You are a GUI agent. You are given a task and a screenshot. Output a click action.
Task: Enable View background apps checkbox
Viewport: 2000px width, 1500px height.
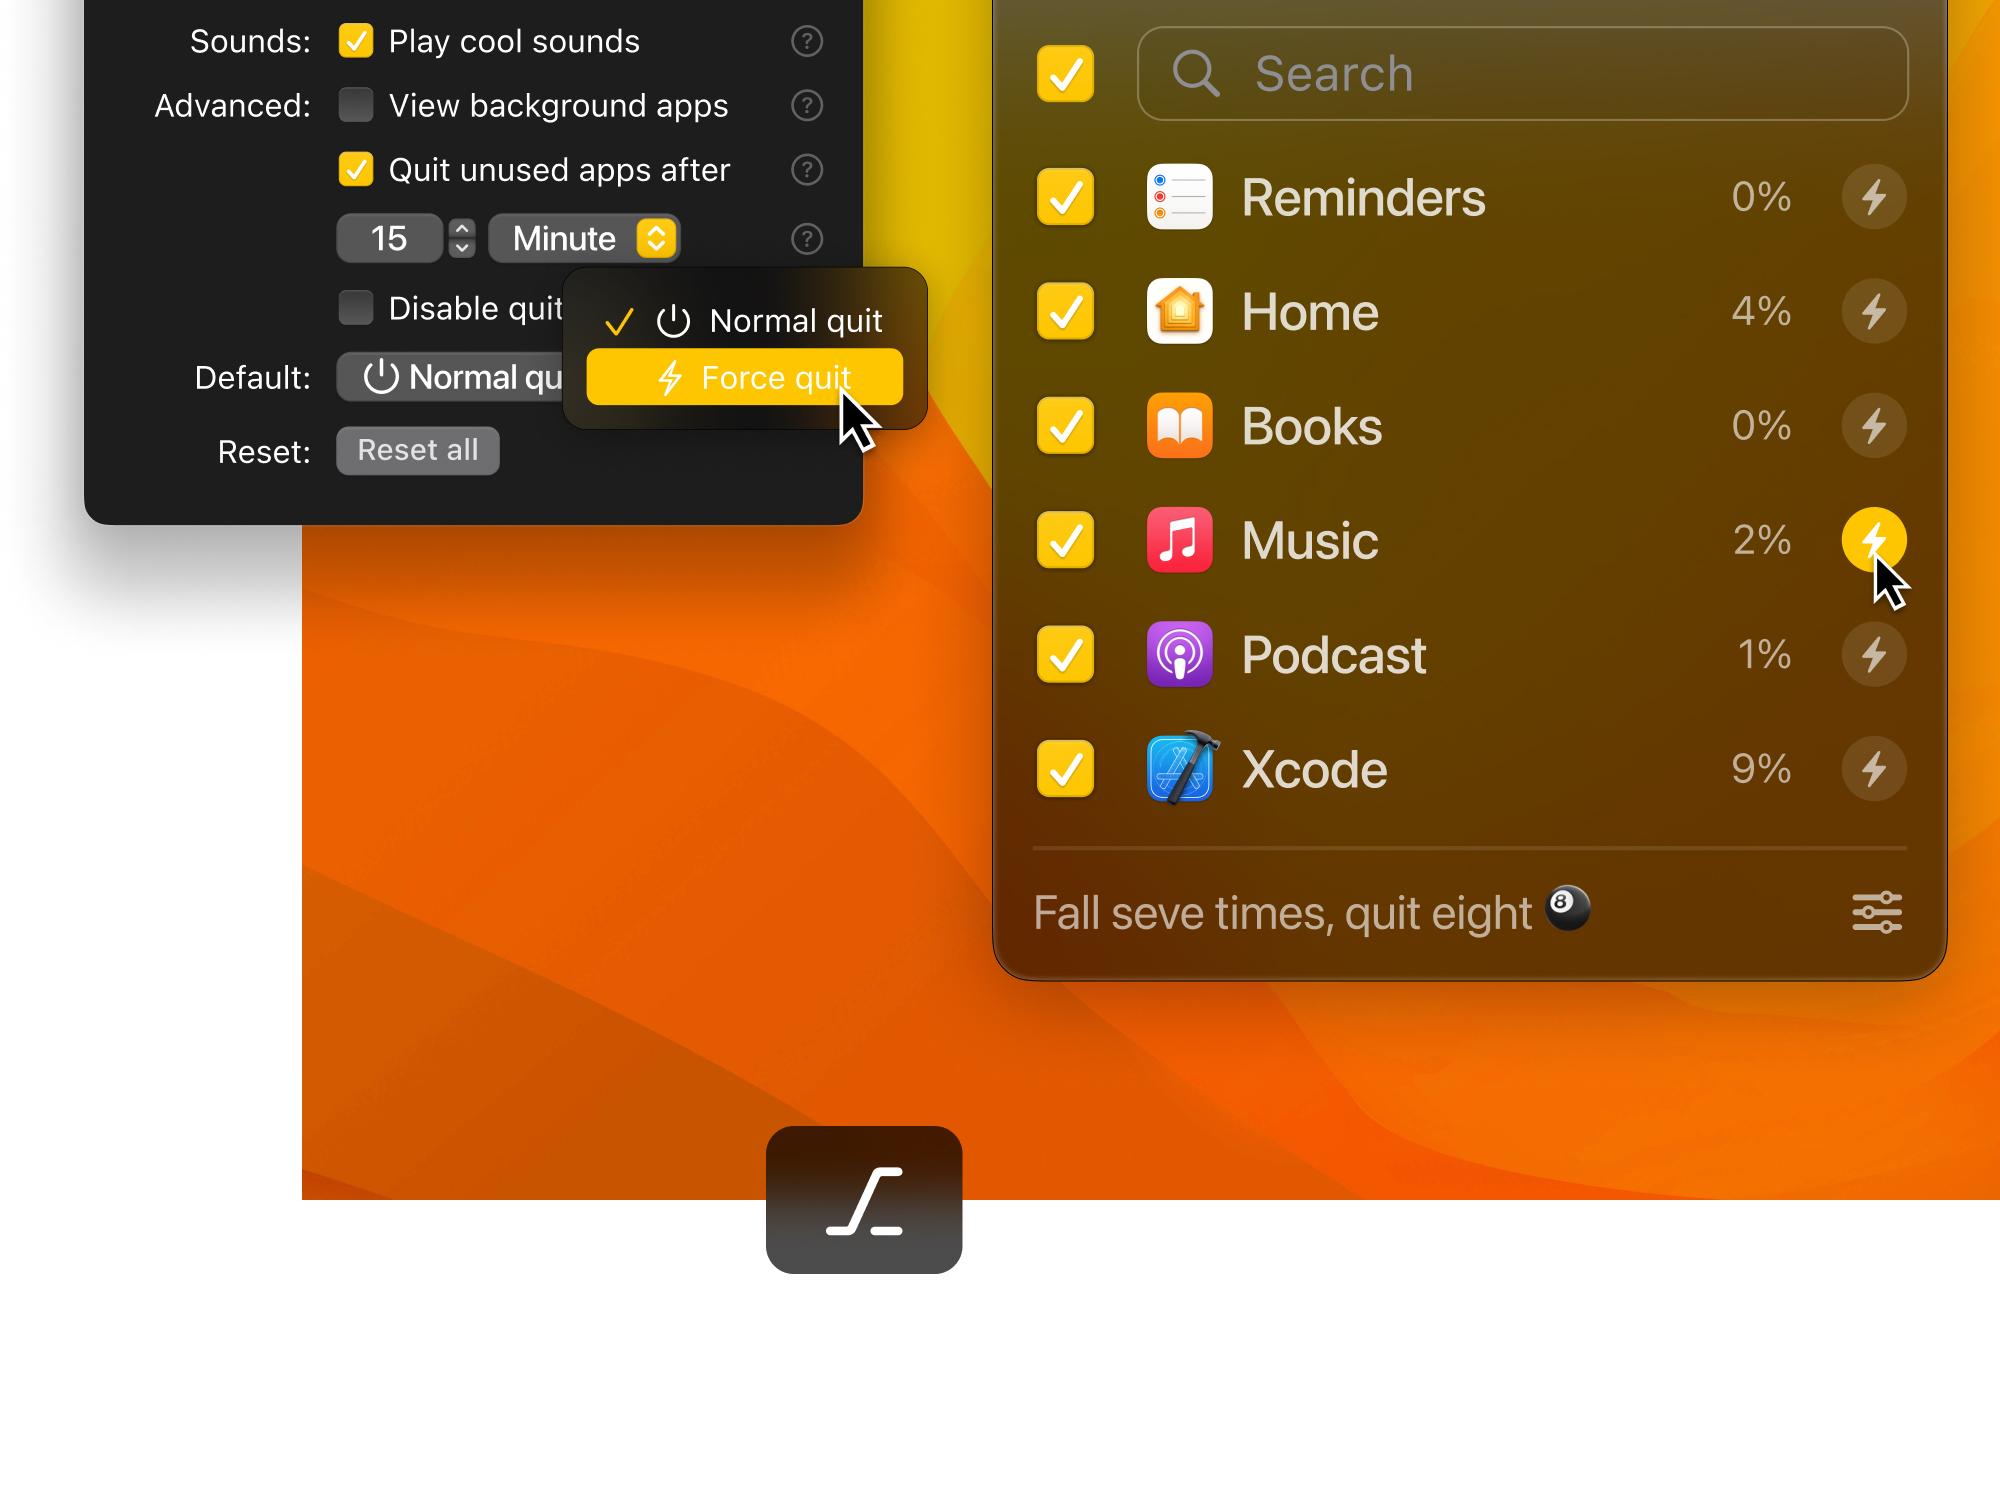[356, 105]
